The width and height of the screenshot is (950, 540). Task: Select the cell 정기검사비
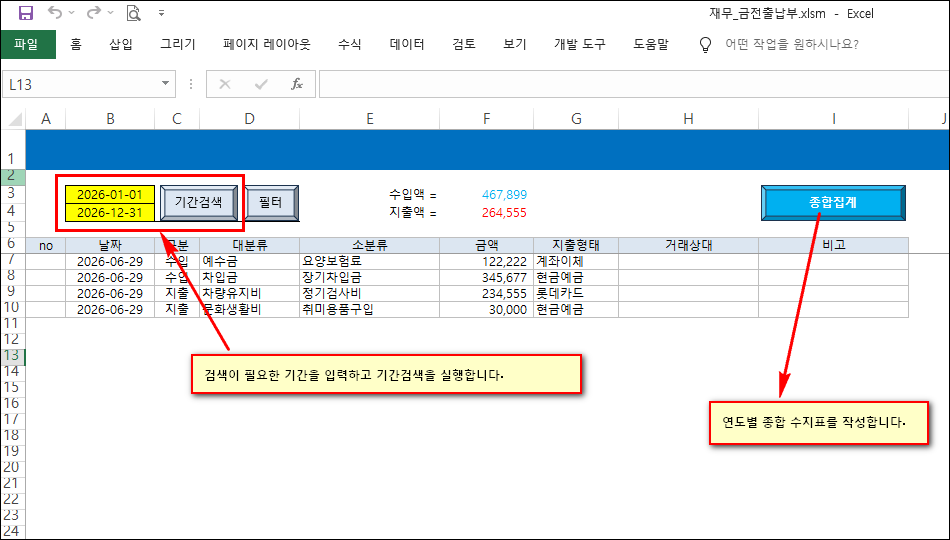370,293
